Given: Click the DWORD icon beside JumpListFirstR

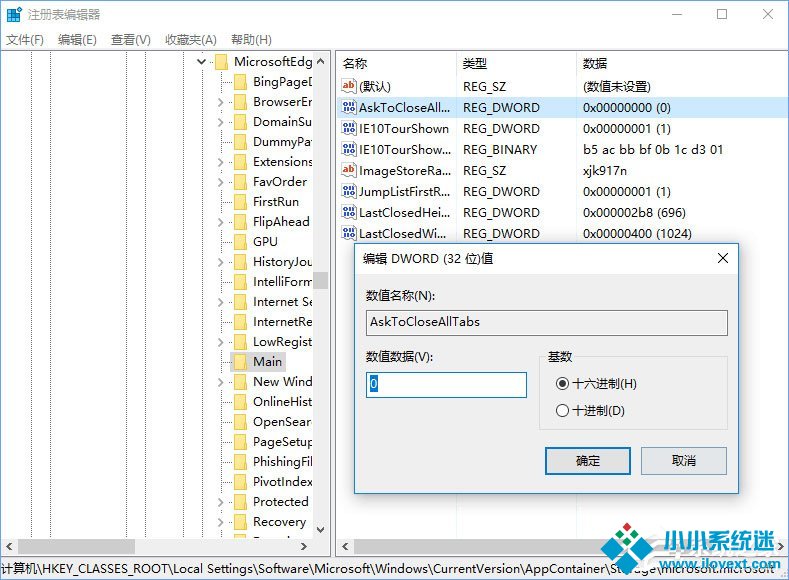Looking at the screenshot, I should tap(349, 191).
